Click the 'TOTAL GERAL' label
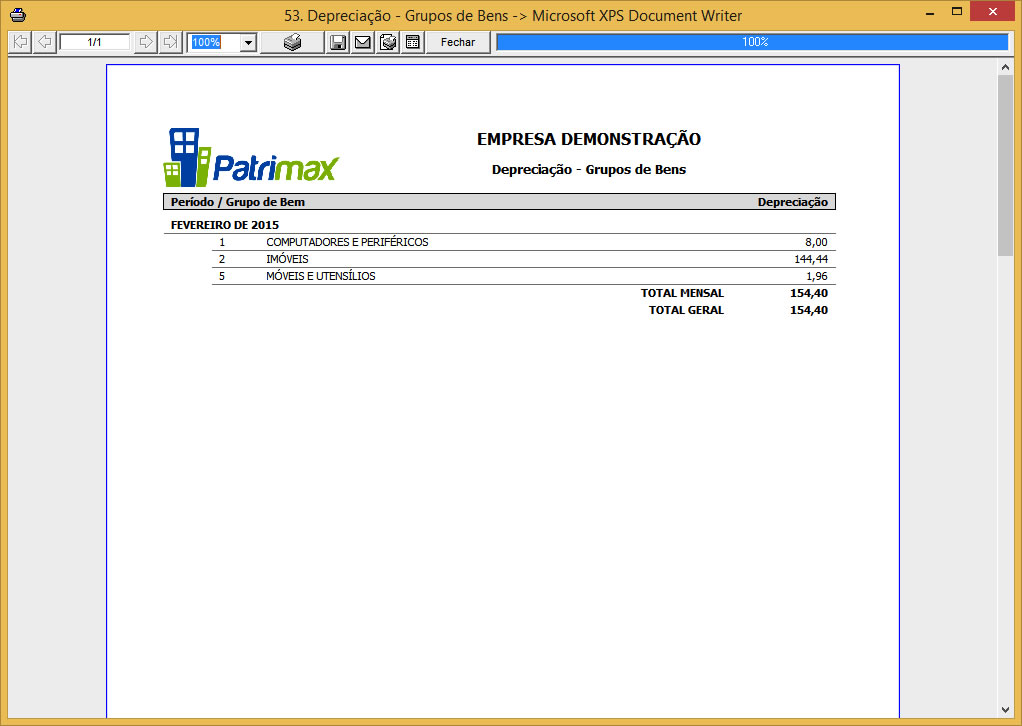 [x=686, y=310]
